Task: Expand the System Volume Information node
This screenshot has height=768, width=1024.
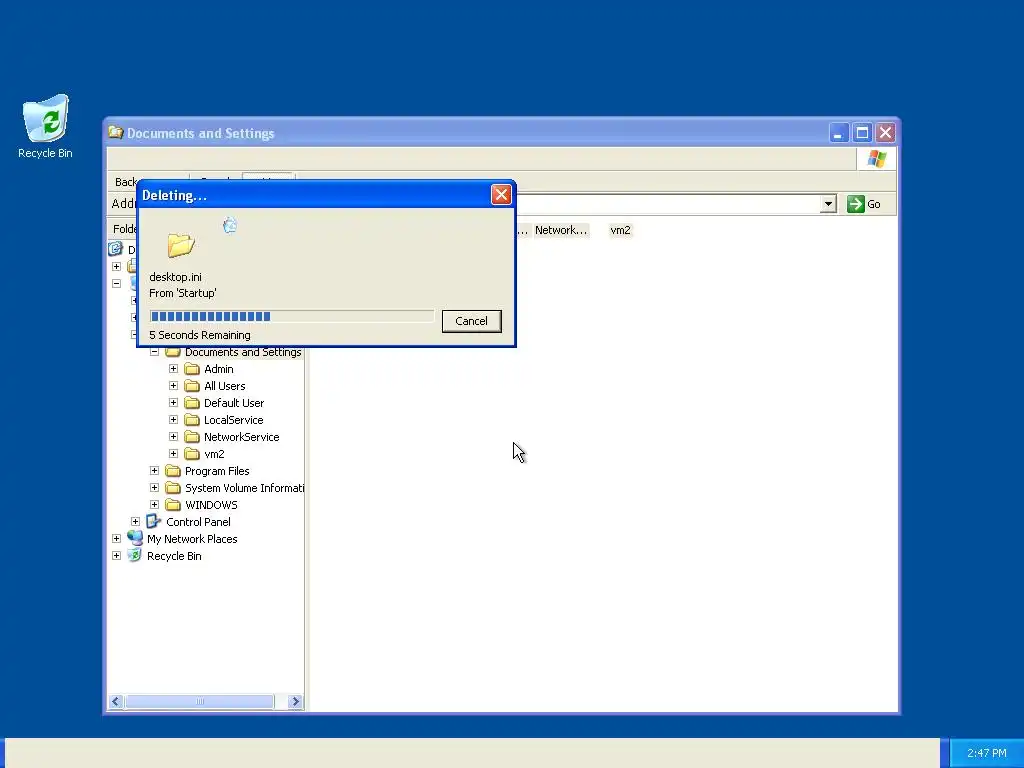Action: pyautogui.click(x=154, y=488)
